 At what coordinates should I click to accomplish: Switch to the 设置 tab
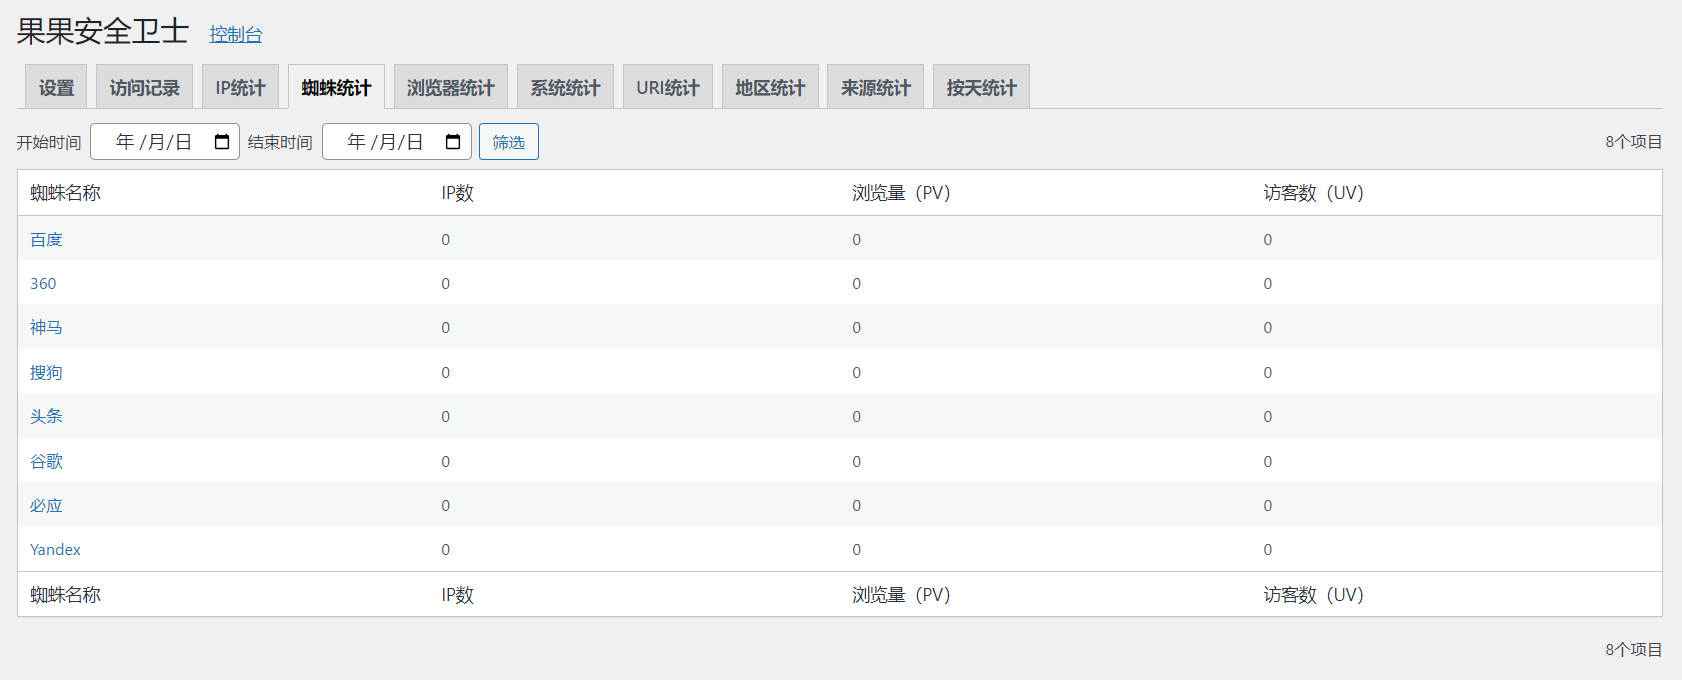56,87
